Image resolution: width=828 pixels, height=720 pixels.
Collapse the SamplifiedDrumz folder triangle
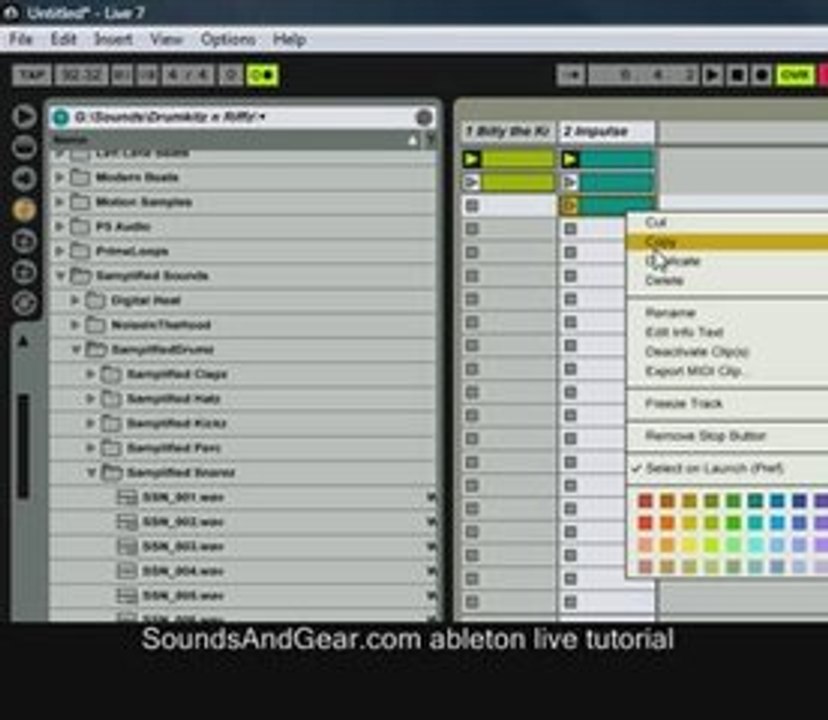click(76, 349)
